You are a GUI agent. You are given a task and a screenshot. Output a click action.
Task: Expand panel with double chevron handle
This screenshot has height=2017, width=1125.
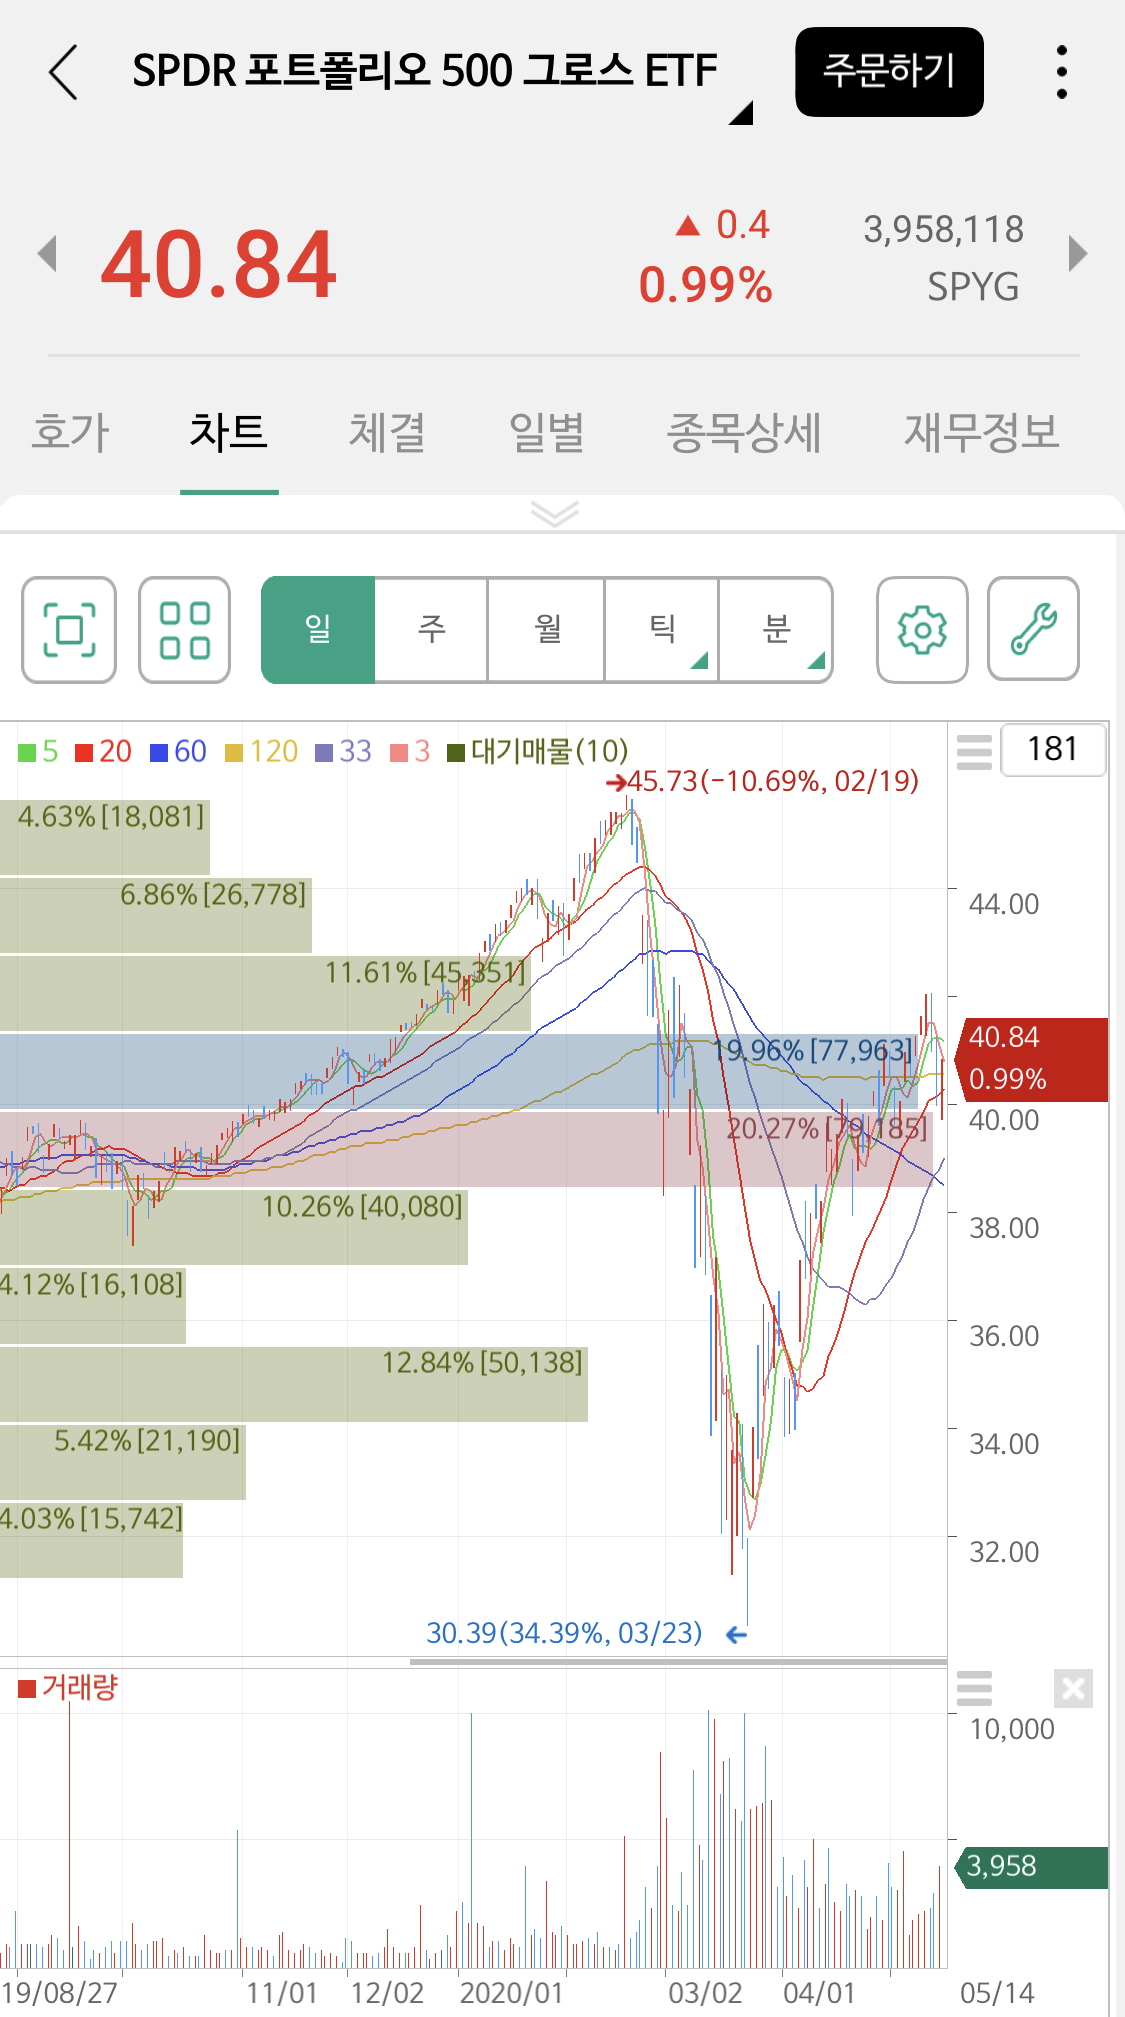[x=555, y=514]
